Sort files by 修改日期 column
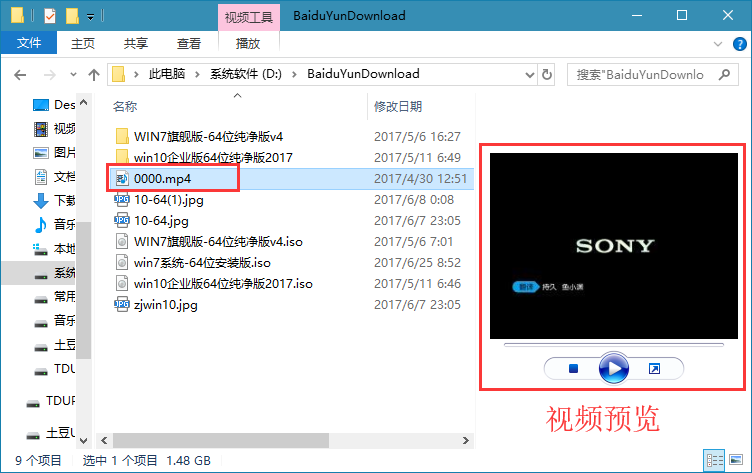 [398, 106]
